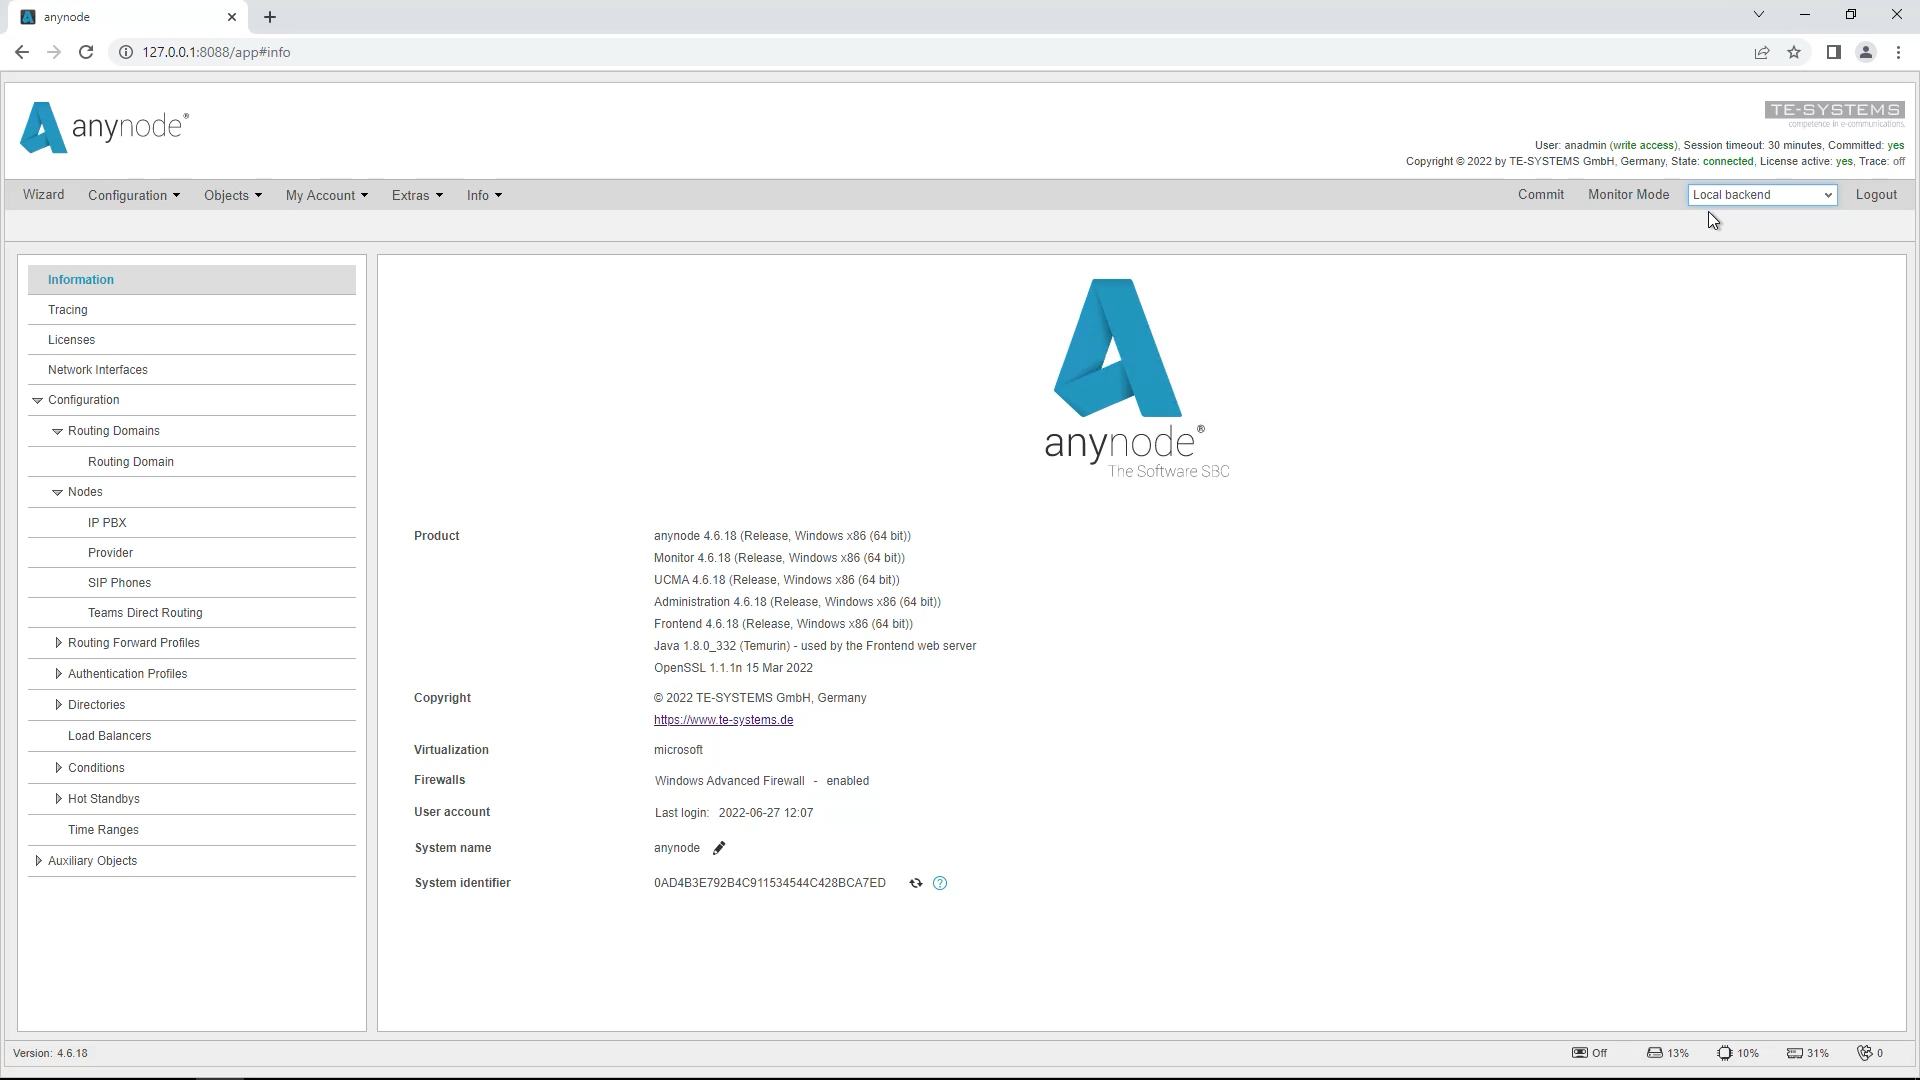The height and width of the screenshot is (1080, 1920).
Task: Select the SIP Phones node
Action: tap(192, 583)
